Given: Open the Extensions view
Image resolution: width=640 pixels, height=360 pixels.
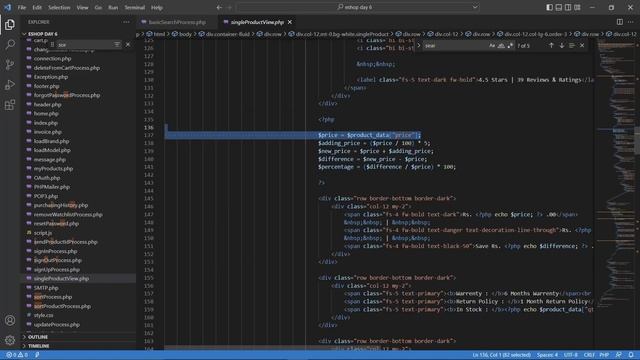Looking at the screenshot, I should coord(10,104).
